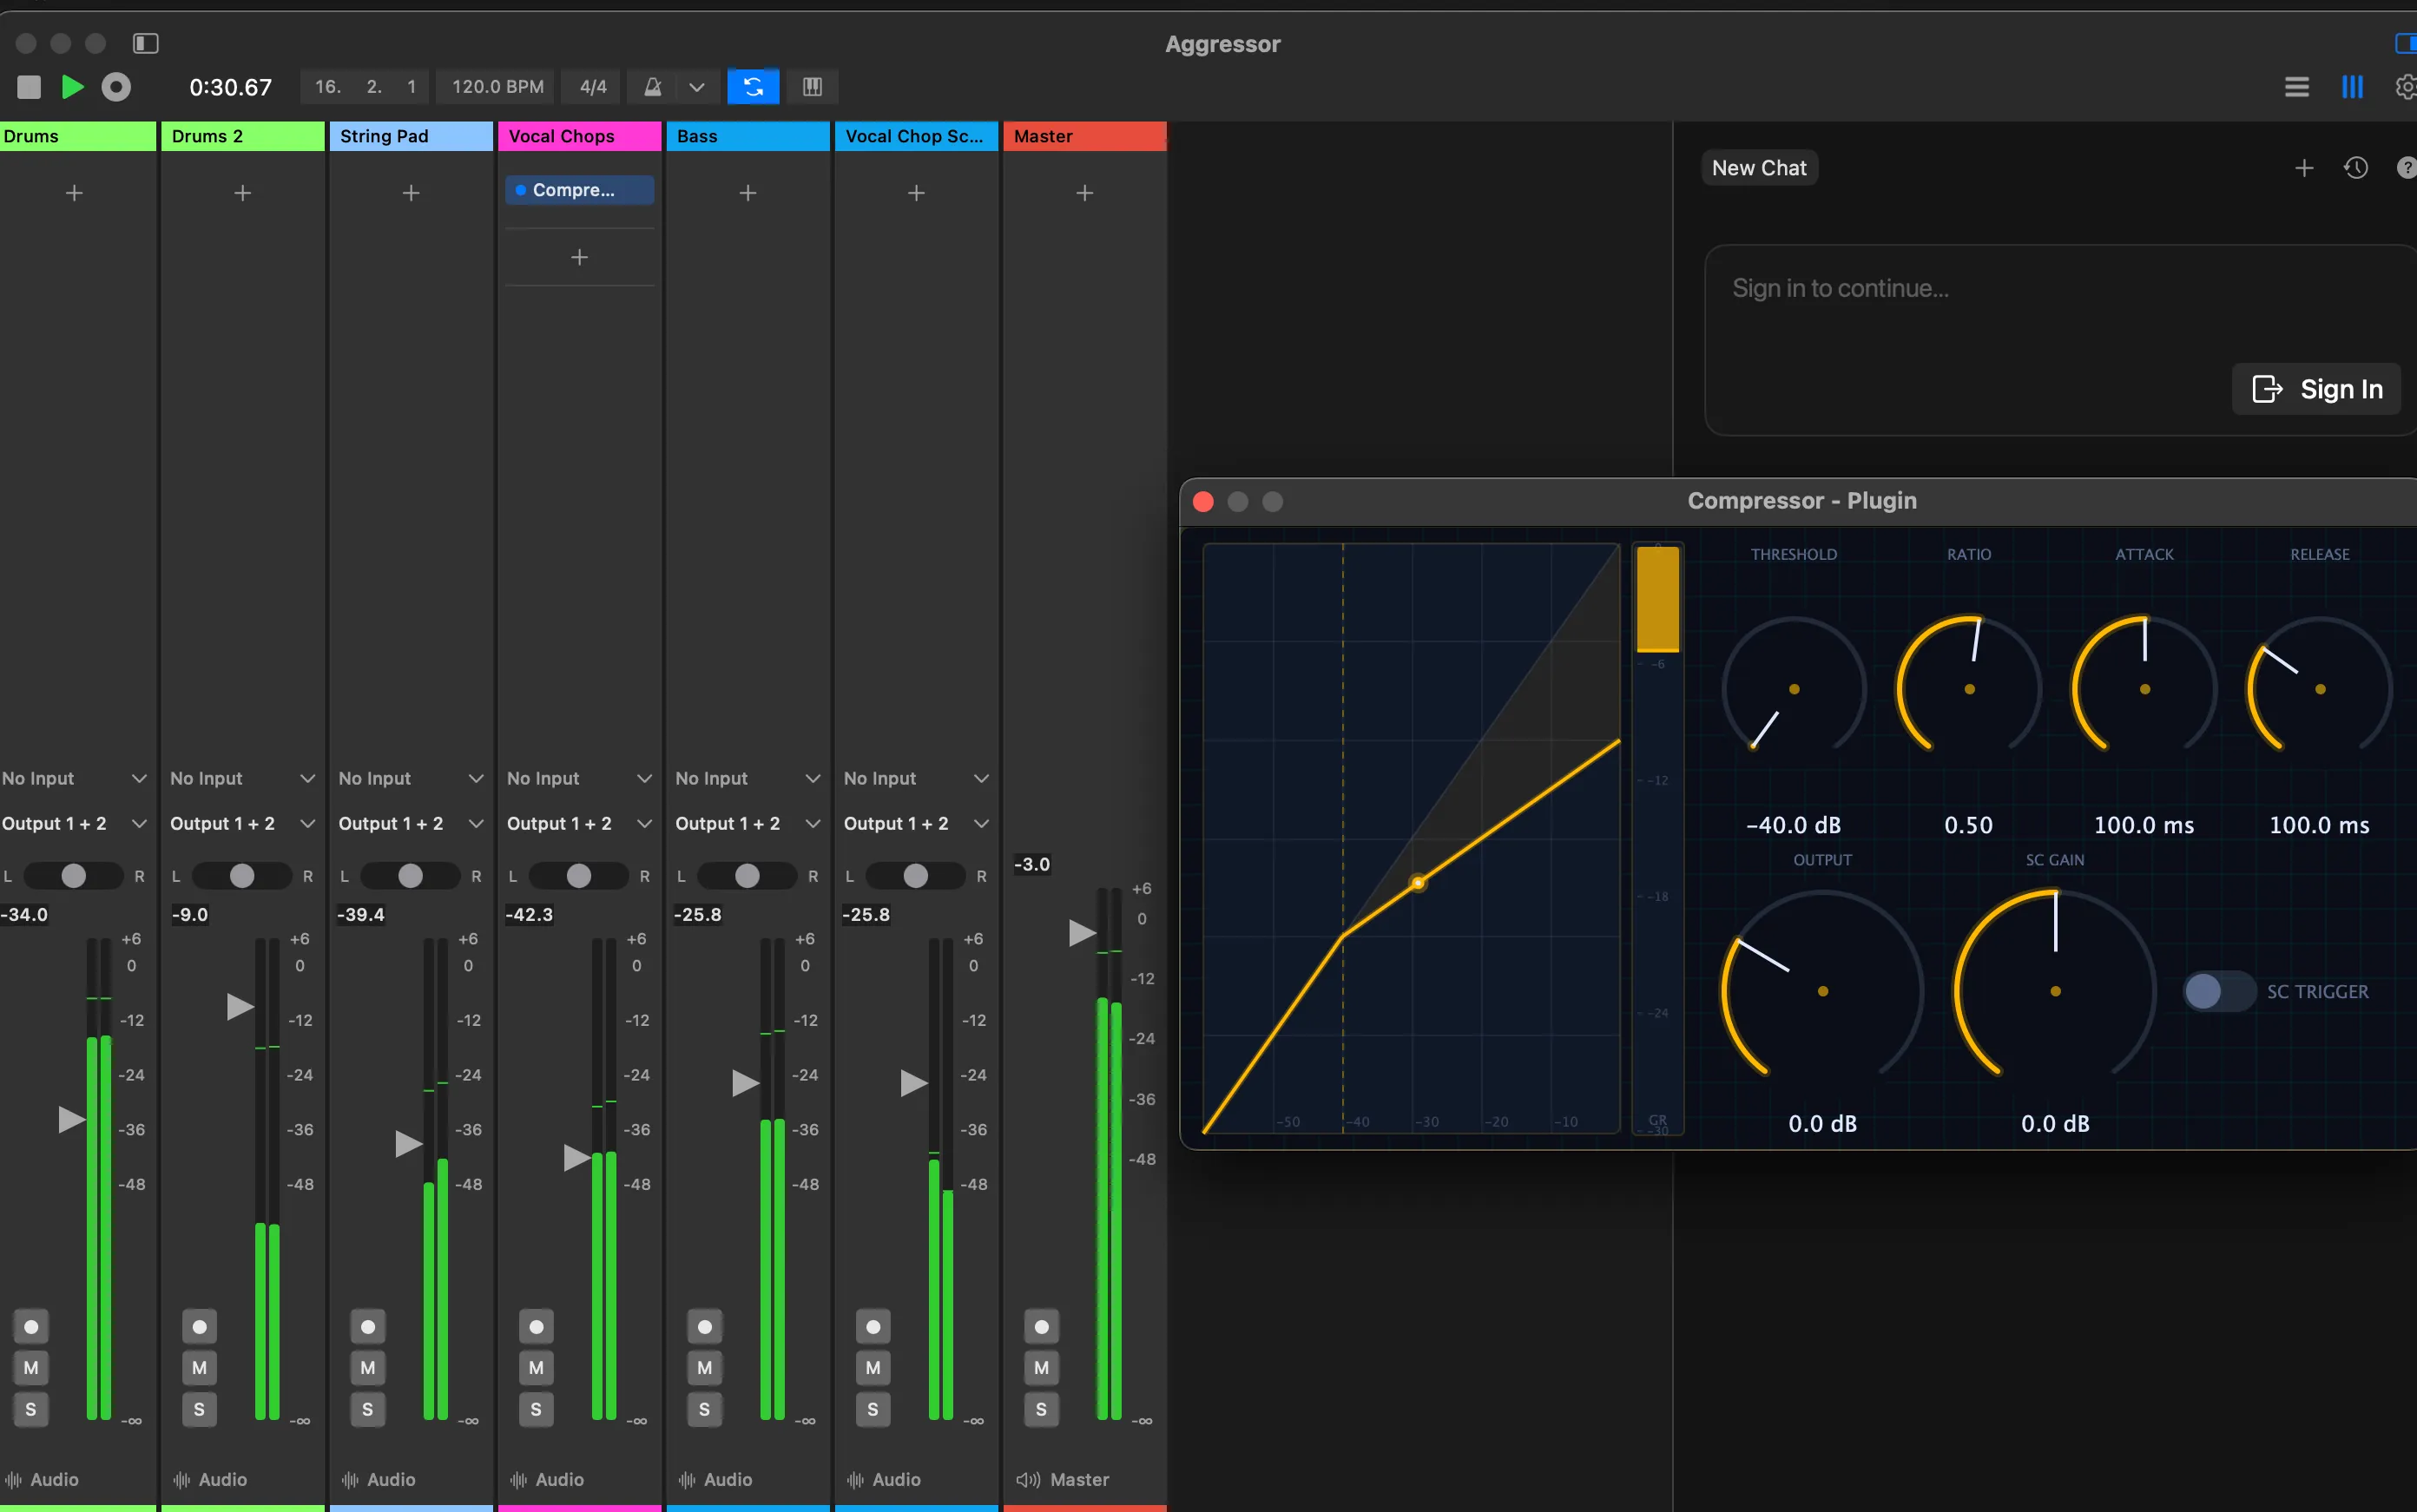The height and width of the screenshot is (1512, 2417).
Task: Add a plugin to the String Pad track
Action: 410,192
